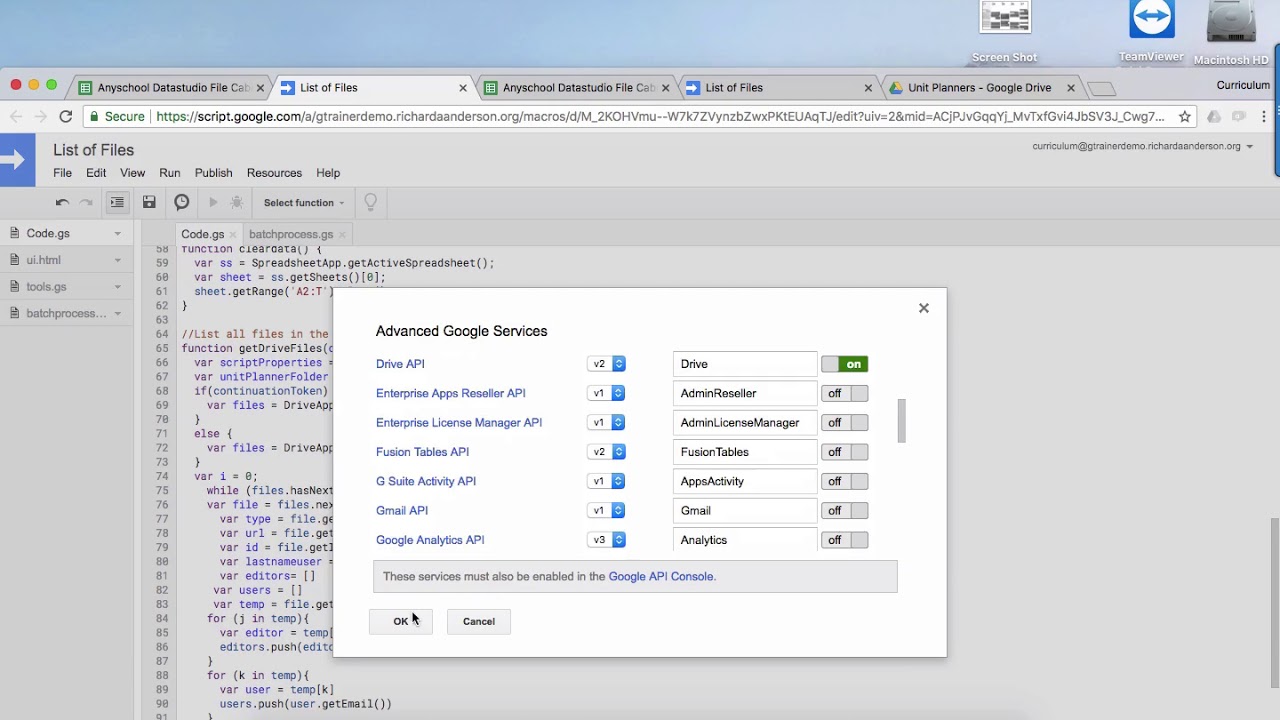This screenshot has height=720, width=1280.
Task: Close the Unit Planners Google Drive tab
Action: click(x=1071, y=88)
